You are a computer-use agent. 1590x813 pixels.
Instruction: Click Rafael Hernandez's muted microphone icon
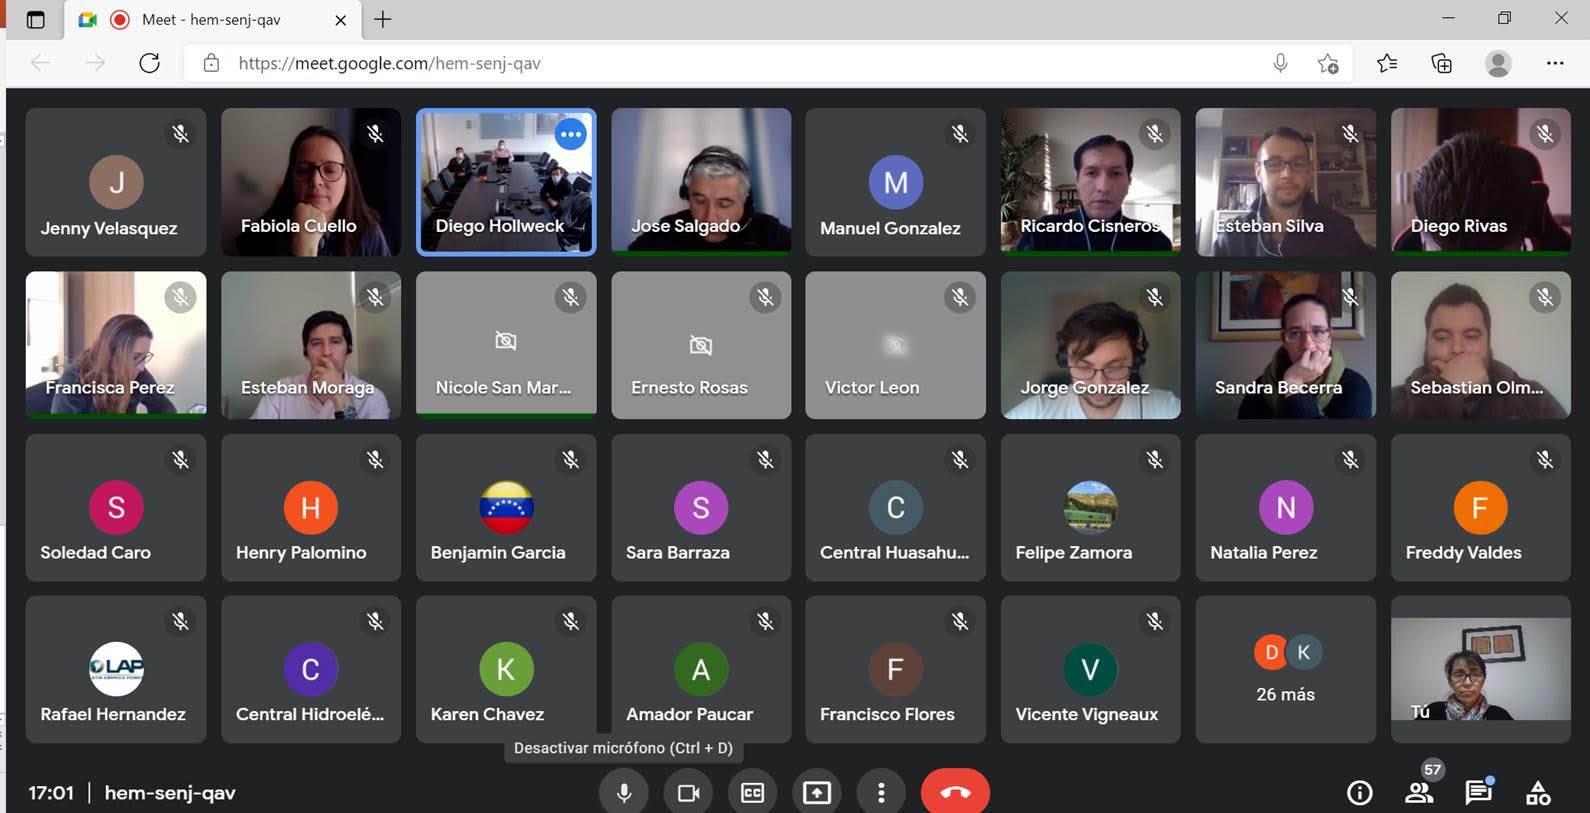pyautogui.click(x=180, y=622)
